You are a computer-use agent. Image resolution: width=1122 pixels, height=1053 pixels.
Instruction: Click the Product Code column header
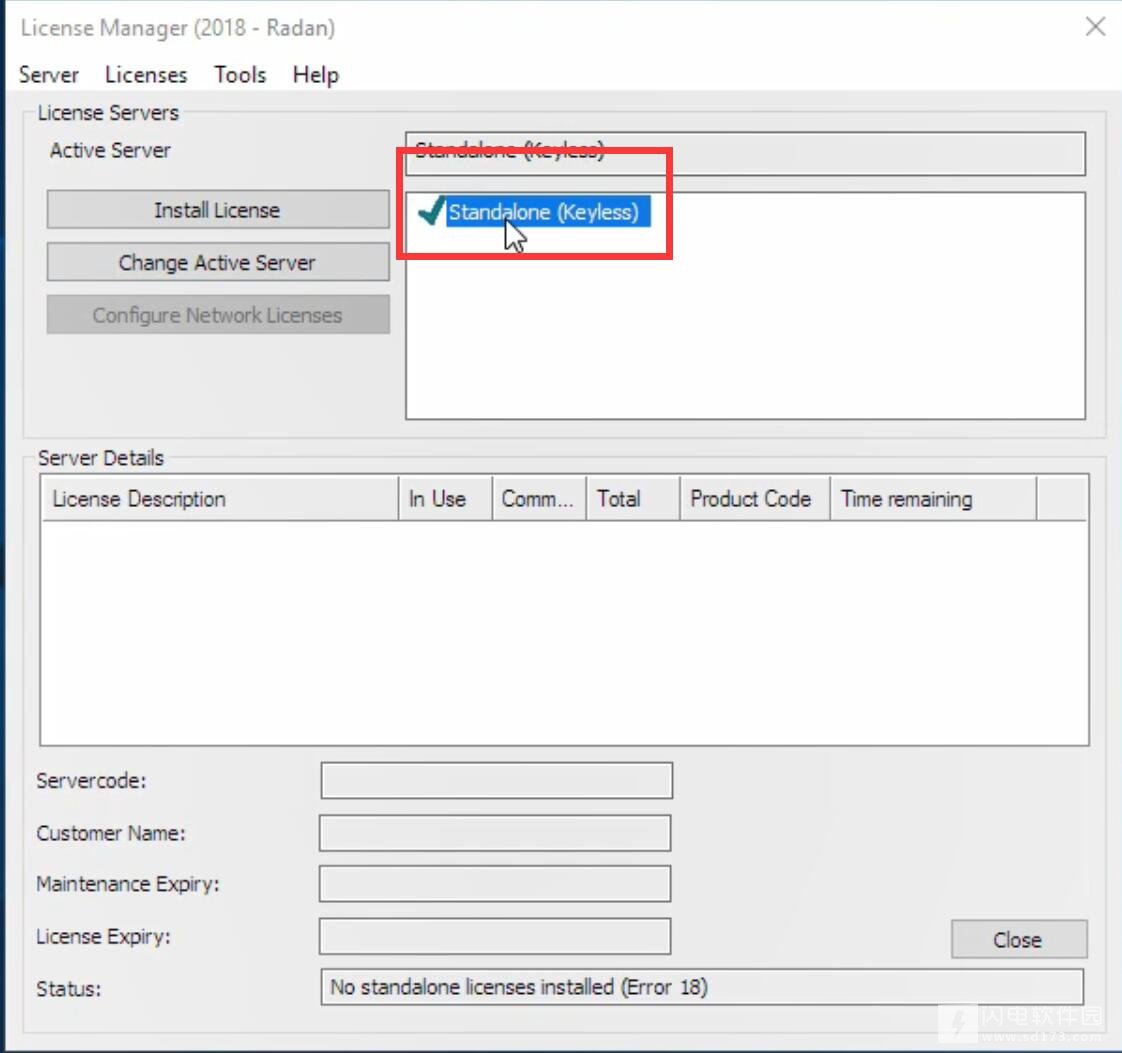pyautogui.click(x=754, y=499)
